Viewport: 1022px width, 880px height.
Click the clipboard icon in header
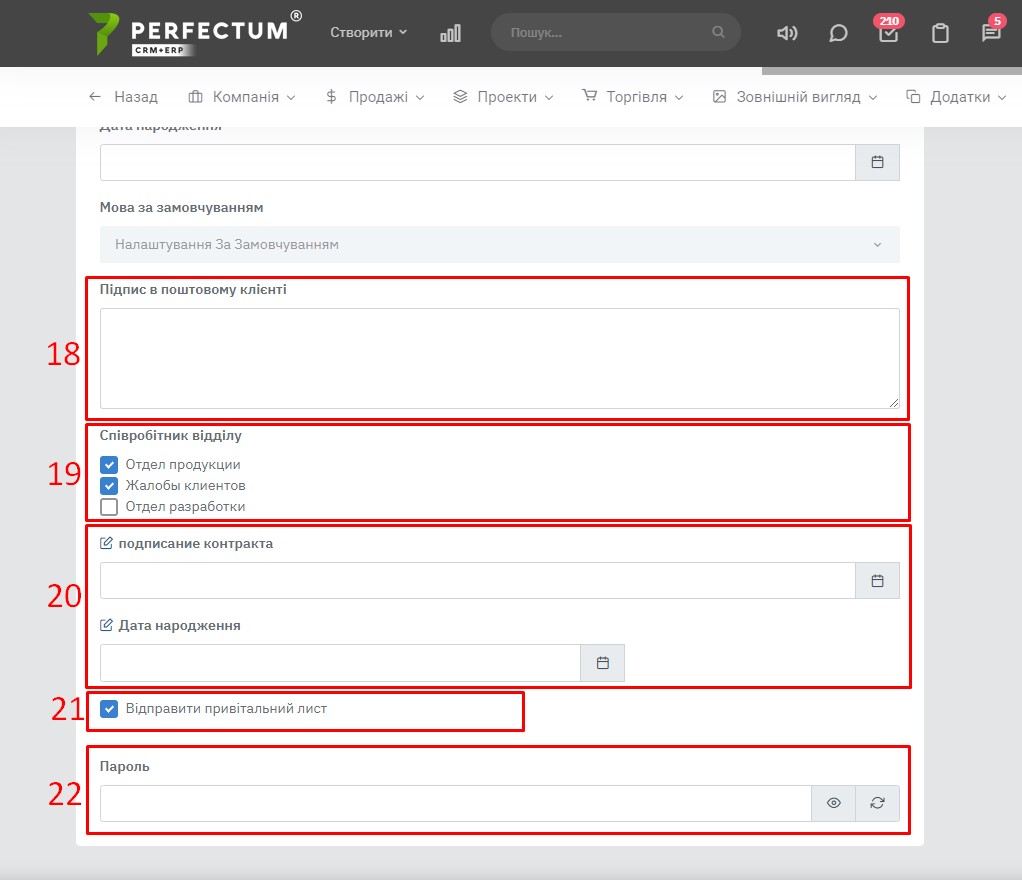940,33
